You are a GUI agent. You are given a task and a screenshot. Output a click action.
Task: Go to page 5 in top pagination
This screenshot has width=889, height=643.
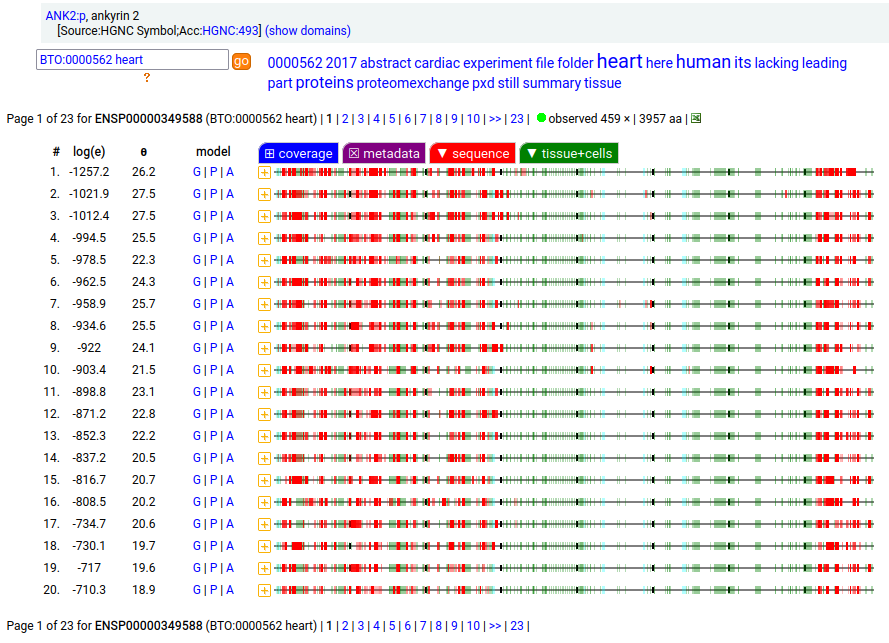pyautogui.click(x=392, y=119)
